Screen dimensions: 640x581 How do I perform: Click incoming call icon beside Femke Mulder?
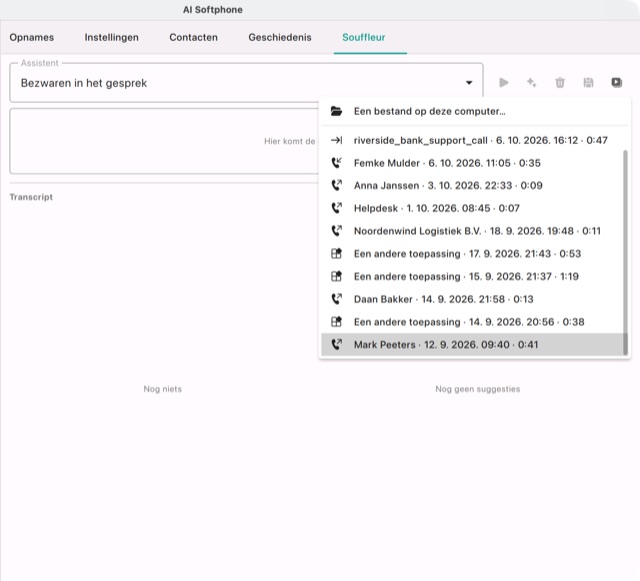336,163
